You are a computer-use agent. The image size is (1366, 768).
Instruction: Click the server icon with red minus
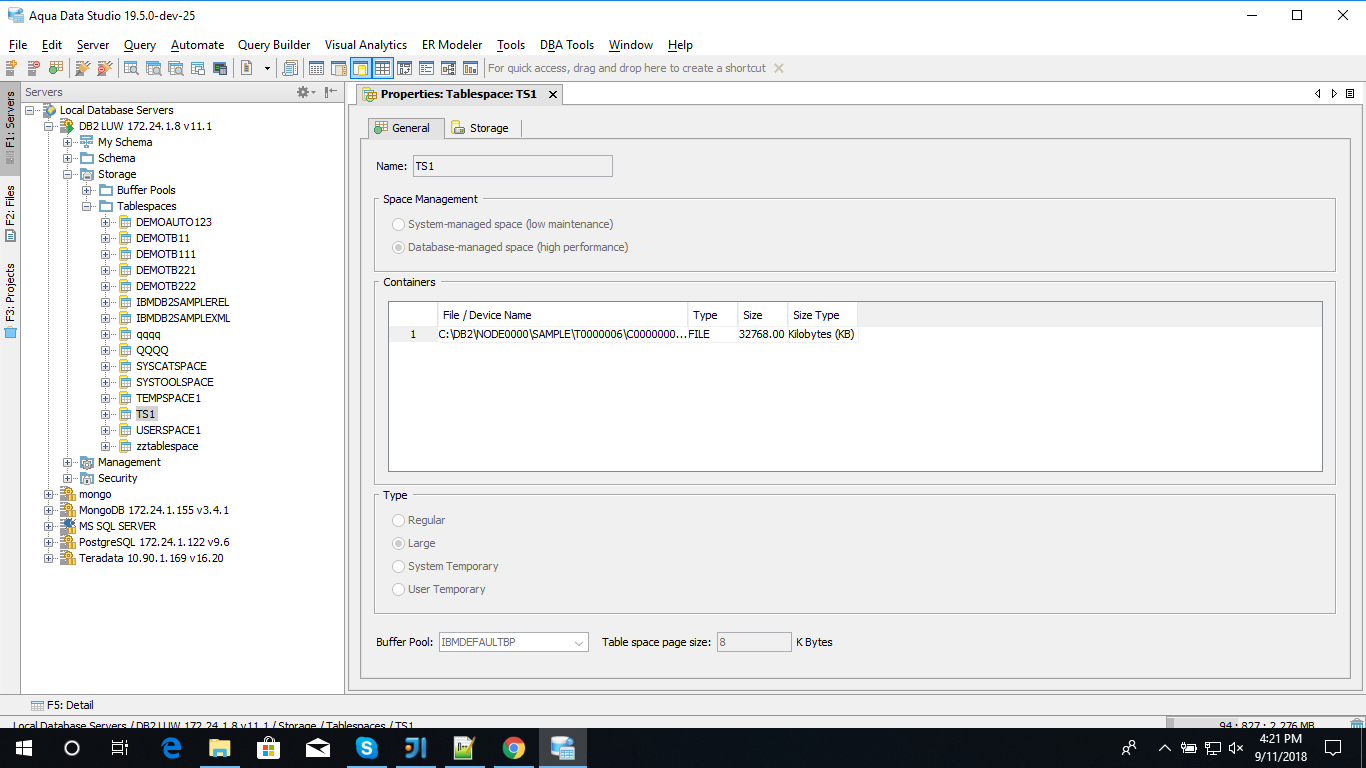(34, 68)
